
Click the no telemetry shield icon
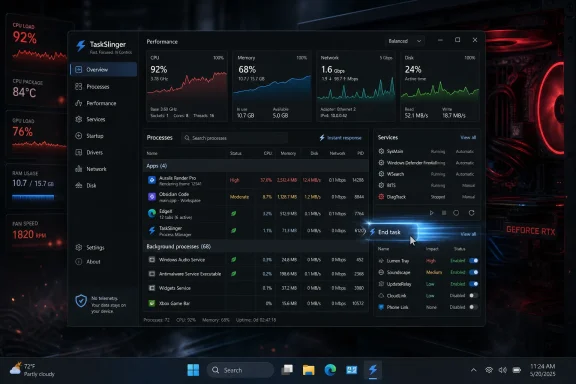point(81,301)
